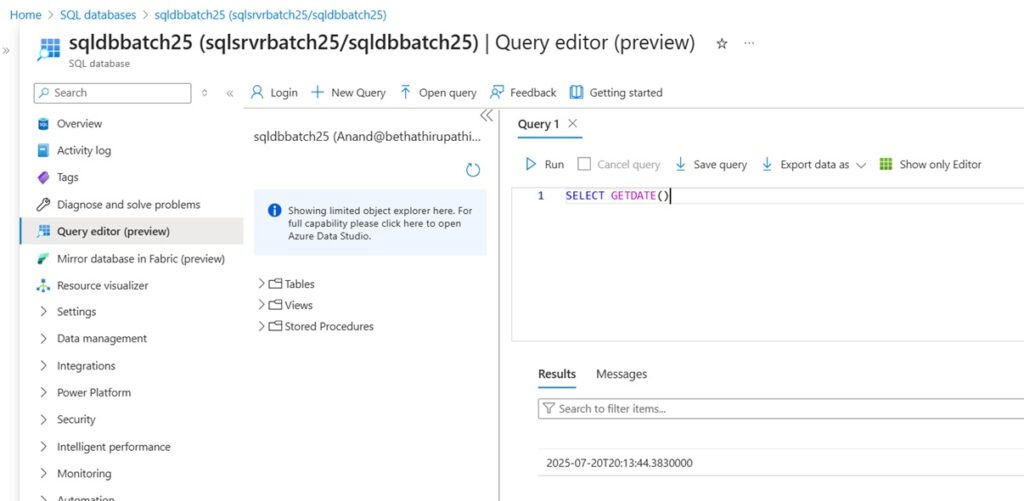The image size is (1024, 501).
Task: Click the green Show only Editor grid icon
Action: point(886,164)
